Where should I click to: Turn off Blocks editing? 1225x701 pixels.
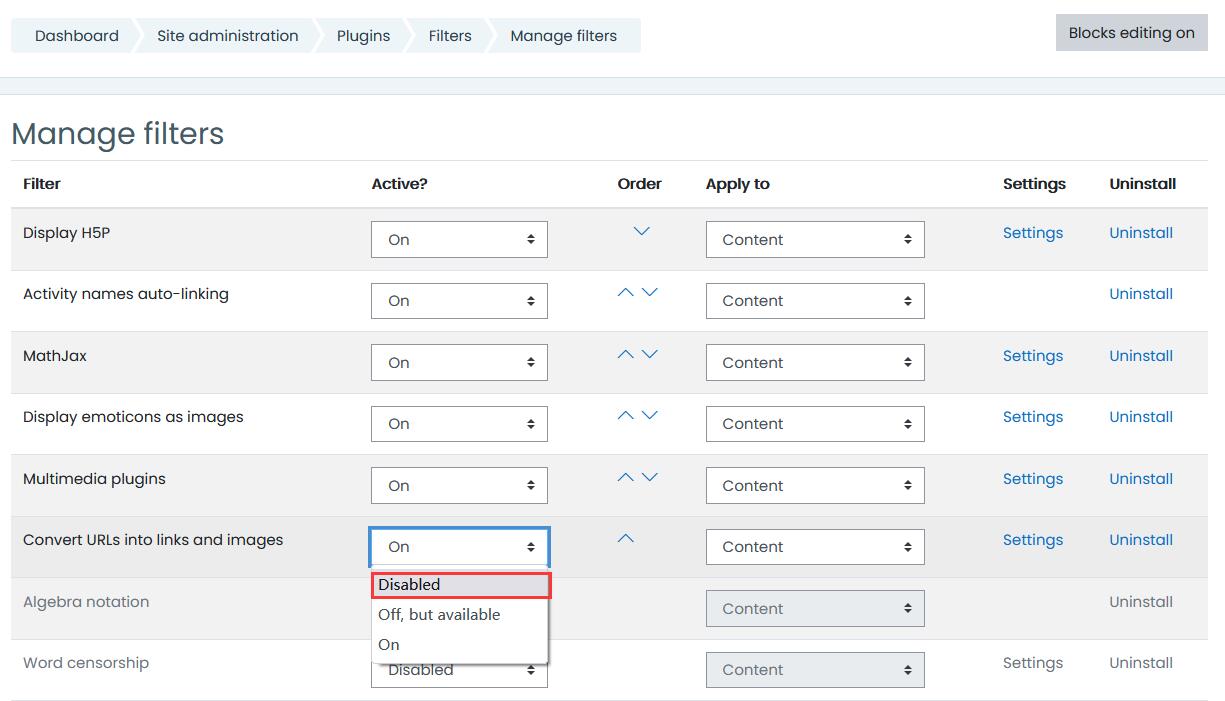1131,33
